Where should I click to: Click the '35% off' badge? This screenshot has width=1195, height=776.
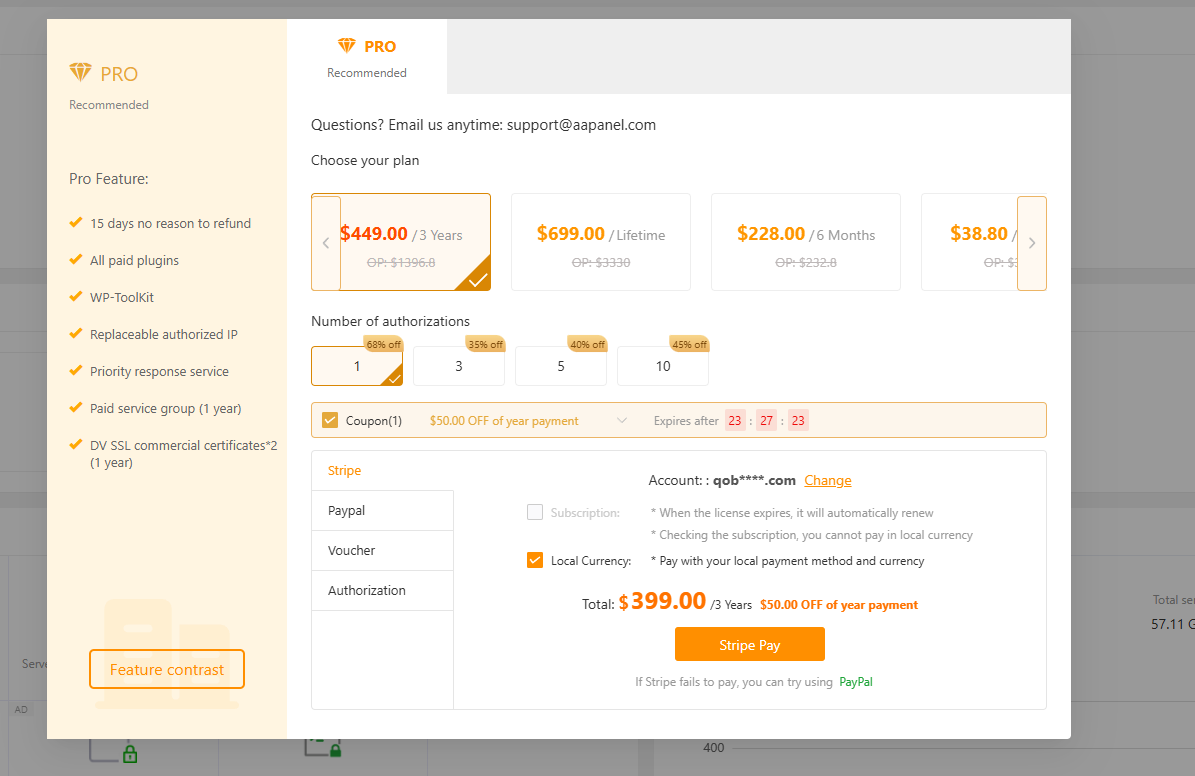485,345
